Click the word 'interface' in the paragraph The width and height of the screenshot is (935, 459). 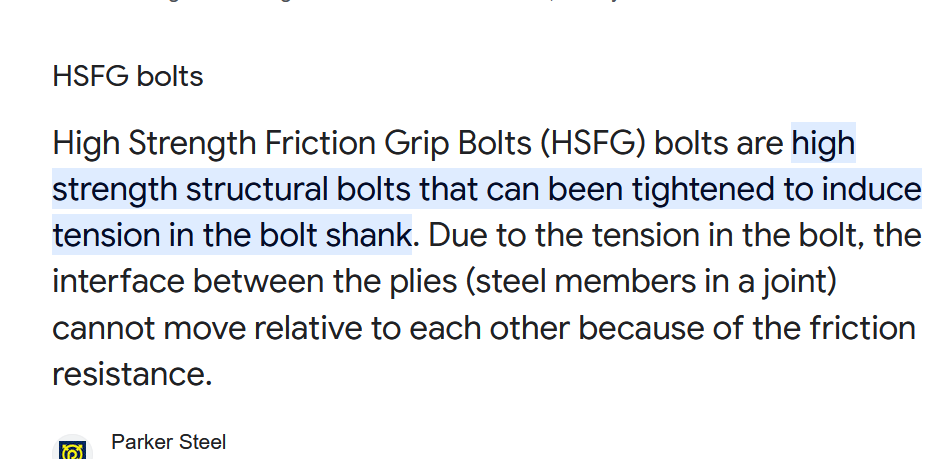coord(118,281)
